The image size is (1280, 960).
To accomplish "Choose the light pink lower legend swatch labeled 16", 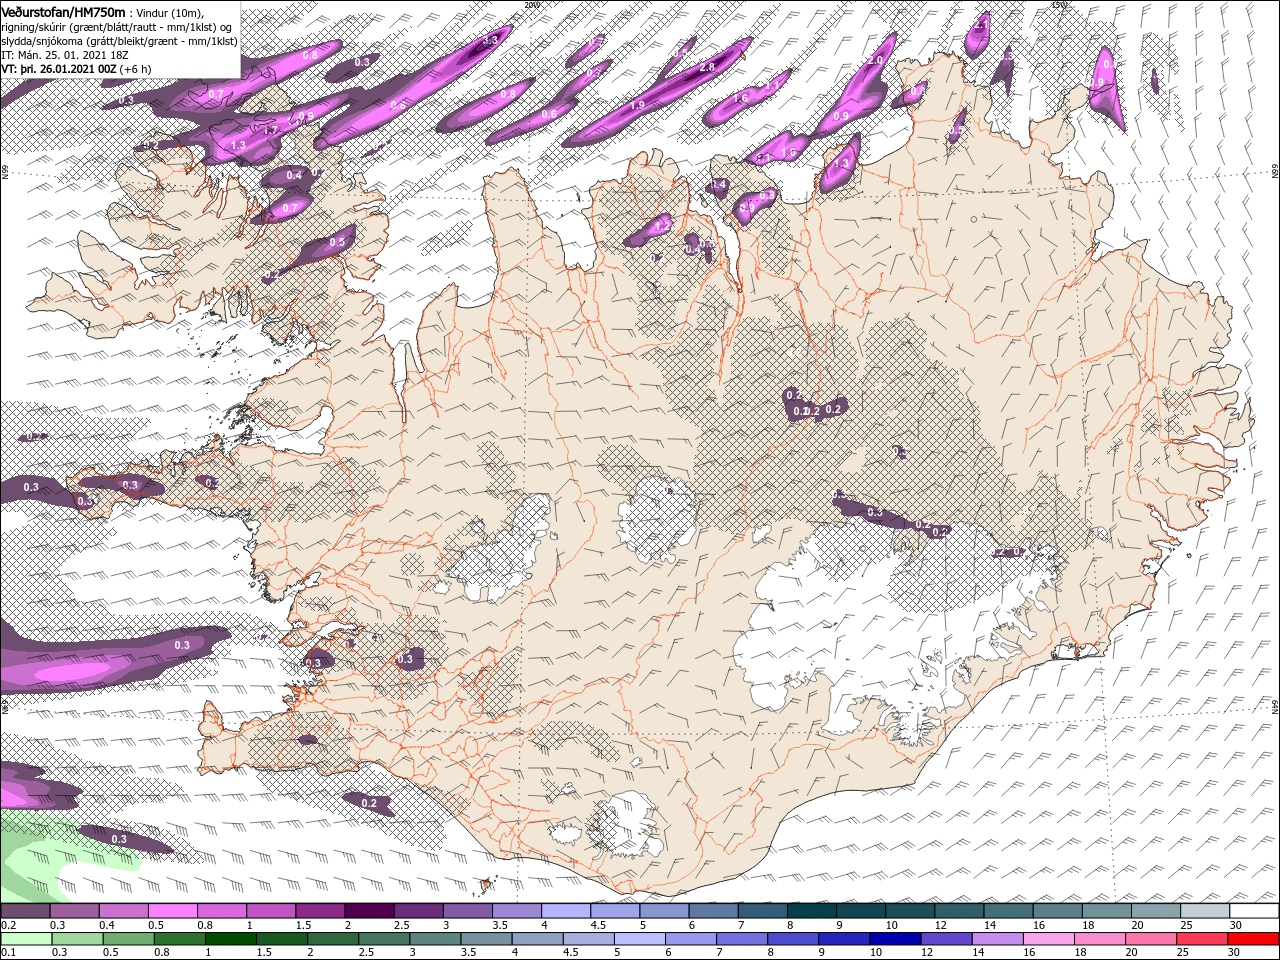I will (1047, 939).
